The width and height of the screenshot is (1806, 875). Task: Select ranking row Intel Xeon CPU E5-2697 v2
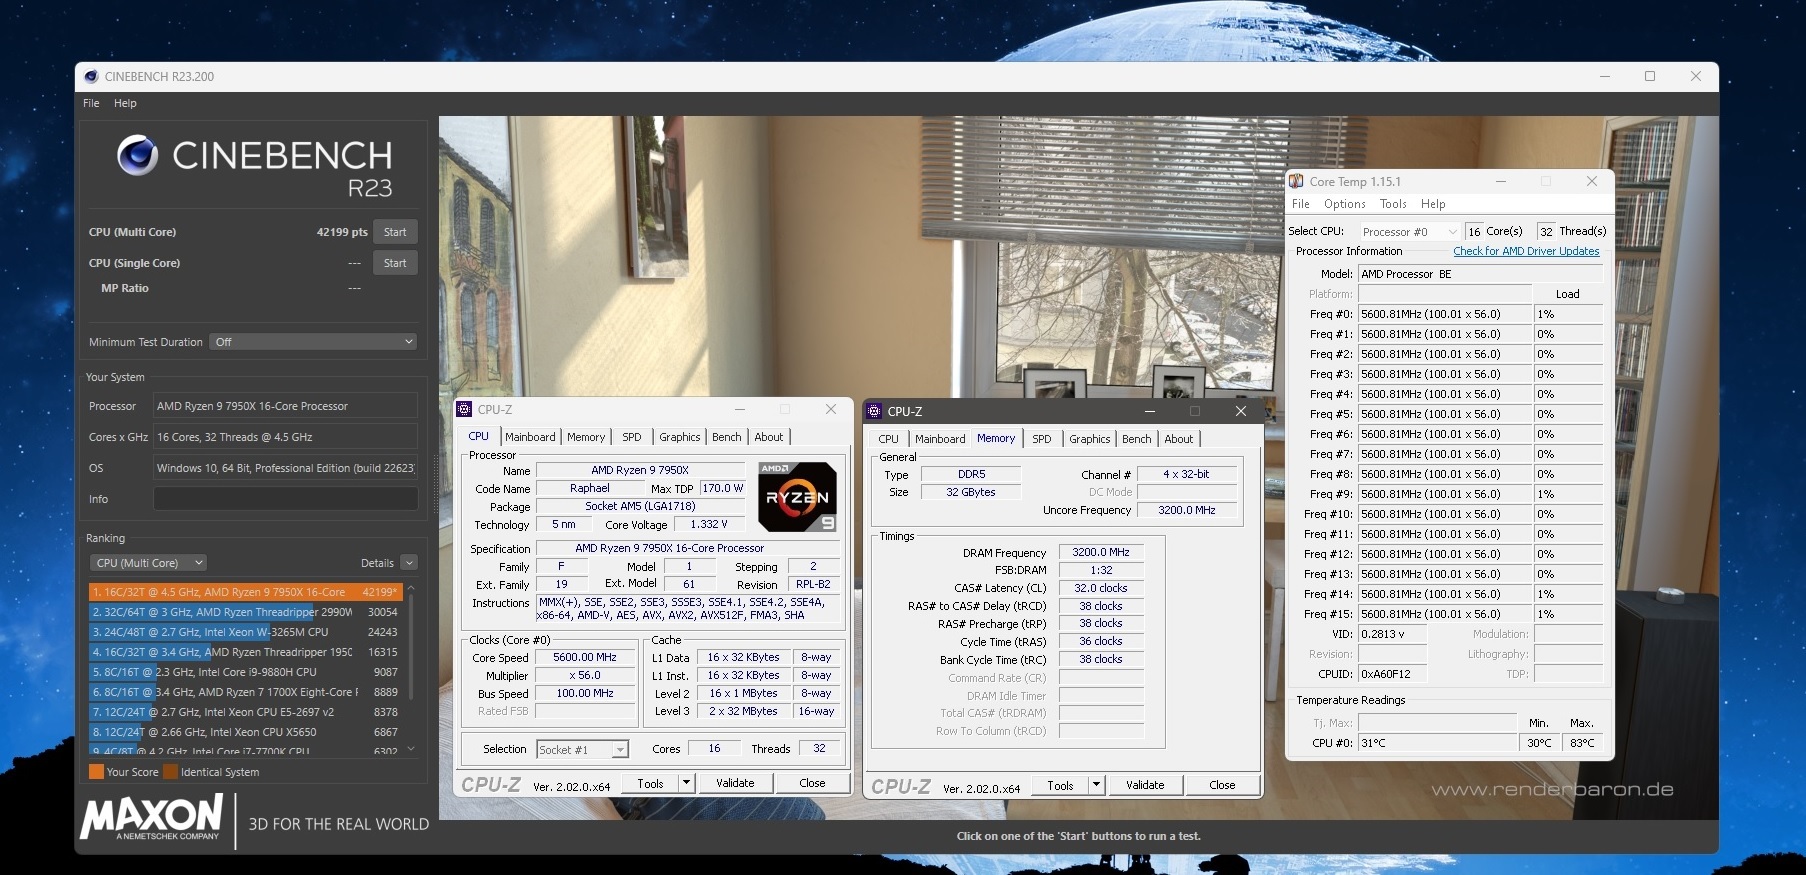pyautogui.click(x=246, y=712)
